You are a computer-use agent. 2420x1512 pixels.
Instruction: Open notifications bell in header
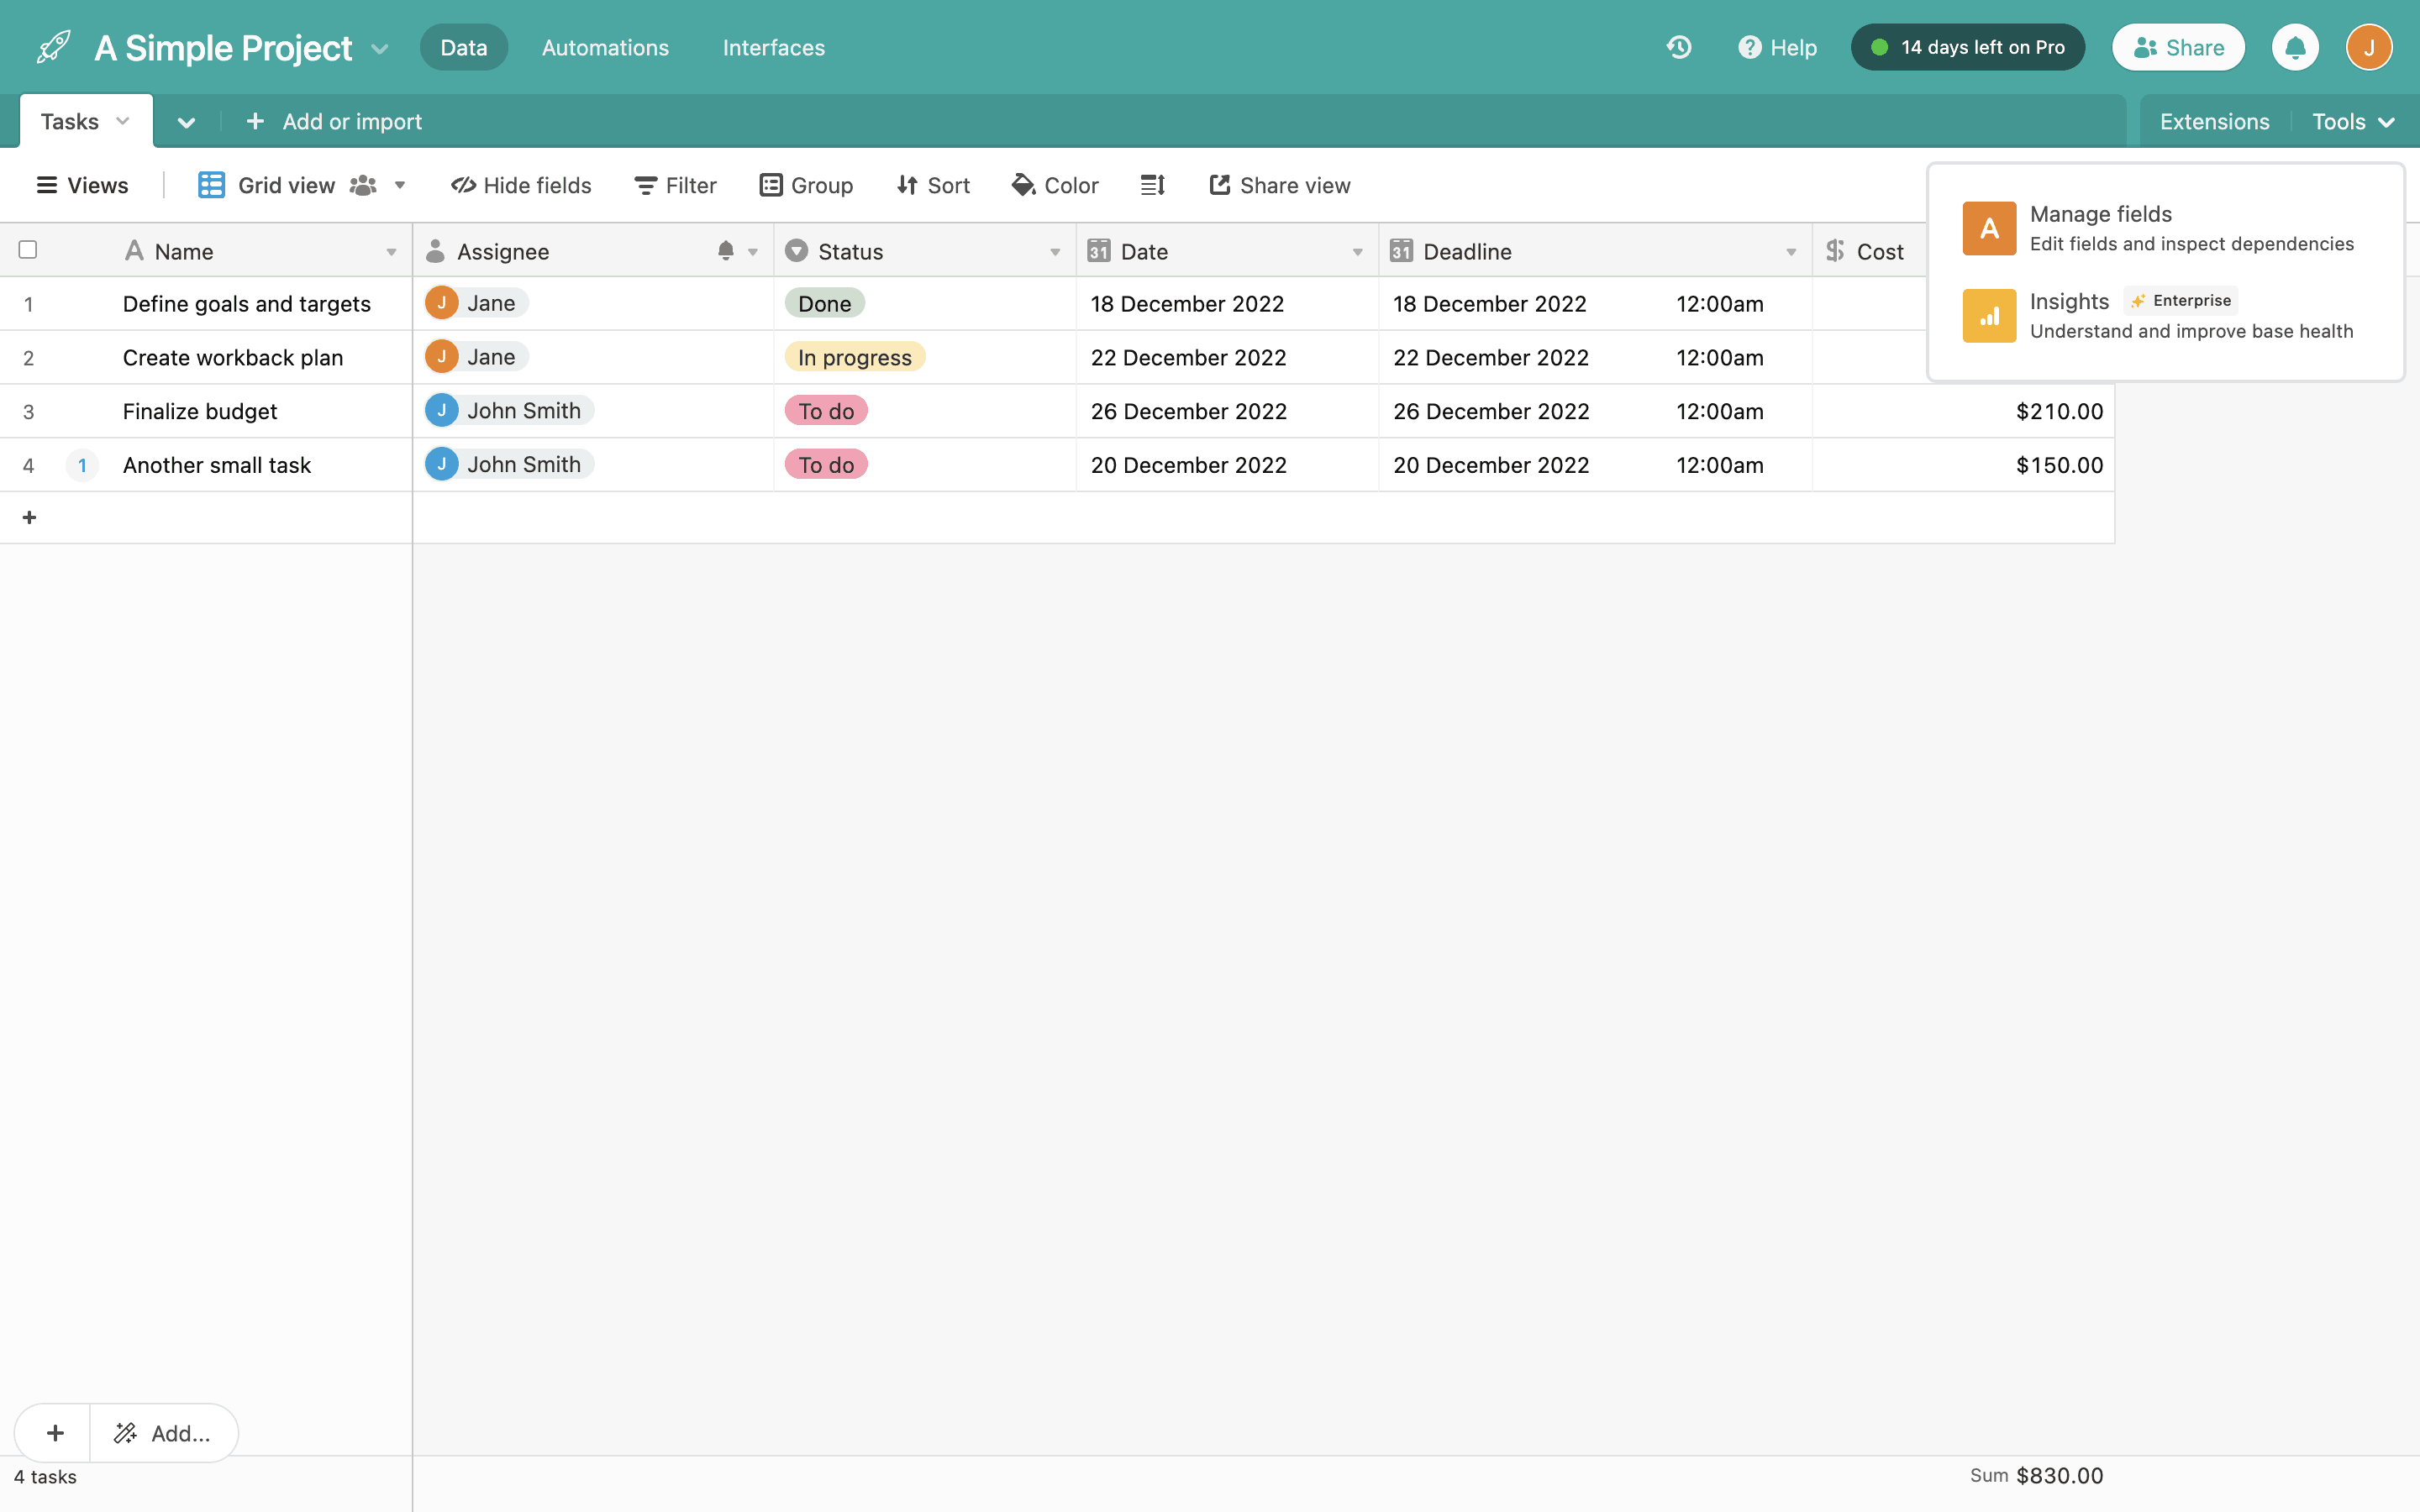click(x=2295, y=47)
